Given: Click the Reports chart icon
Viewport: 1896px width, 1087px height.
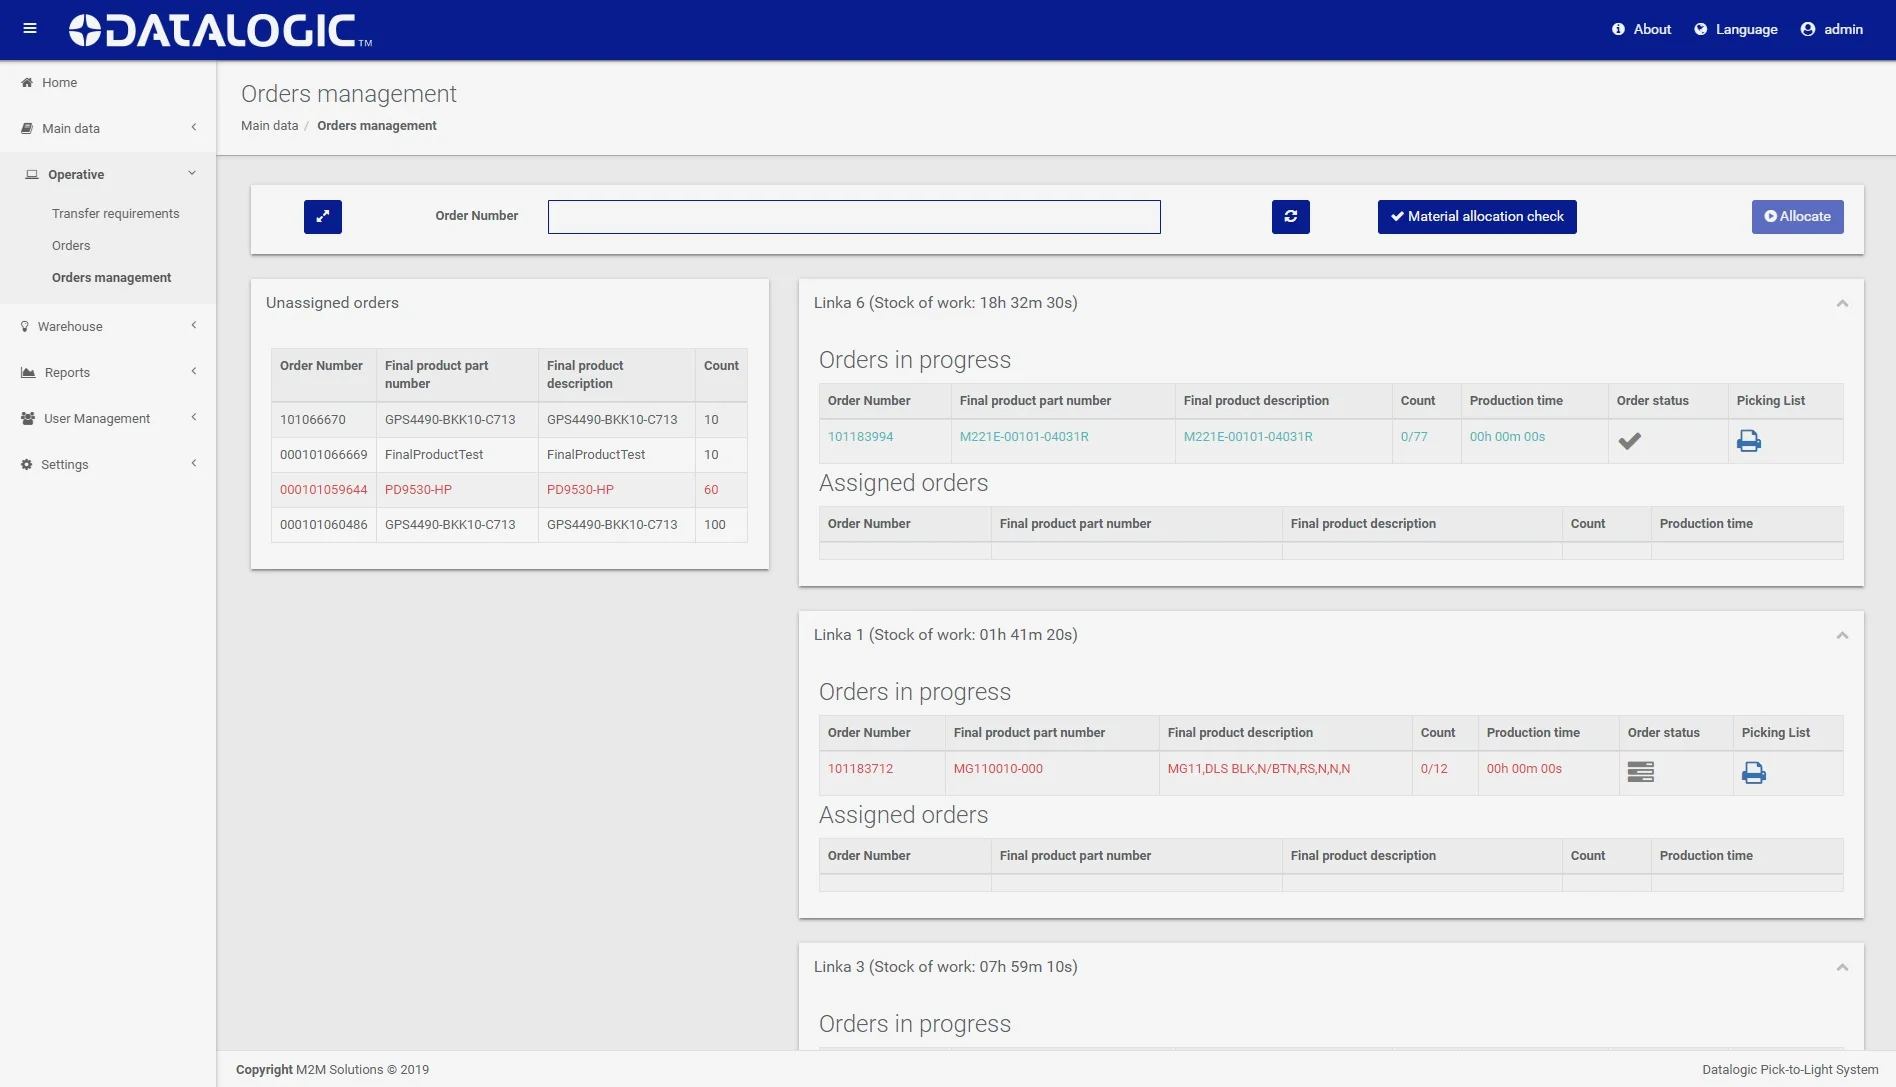Looking at the screenshot, I should tap(28, 372).
